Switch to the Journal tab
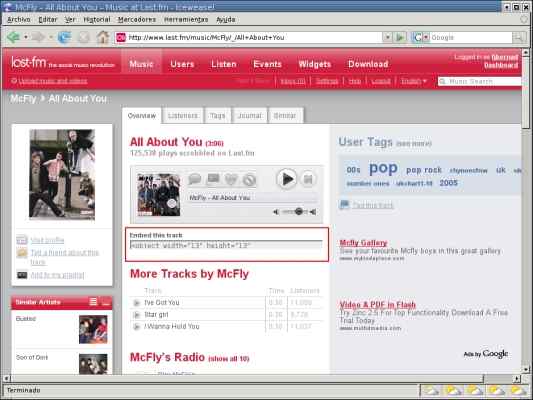This screenshot has width=533, height=400. [x=250, y=116]
